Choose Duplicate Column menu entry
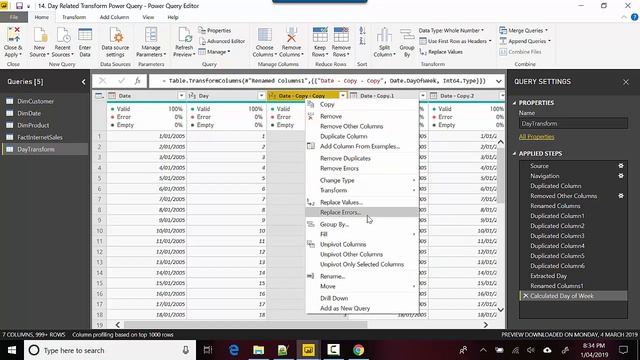 [343, 136]
